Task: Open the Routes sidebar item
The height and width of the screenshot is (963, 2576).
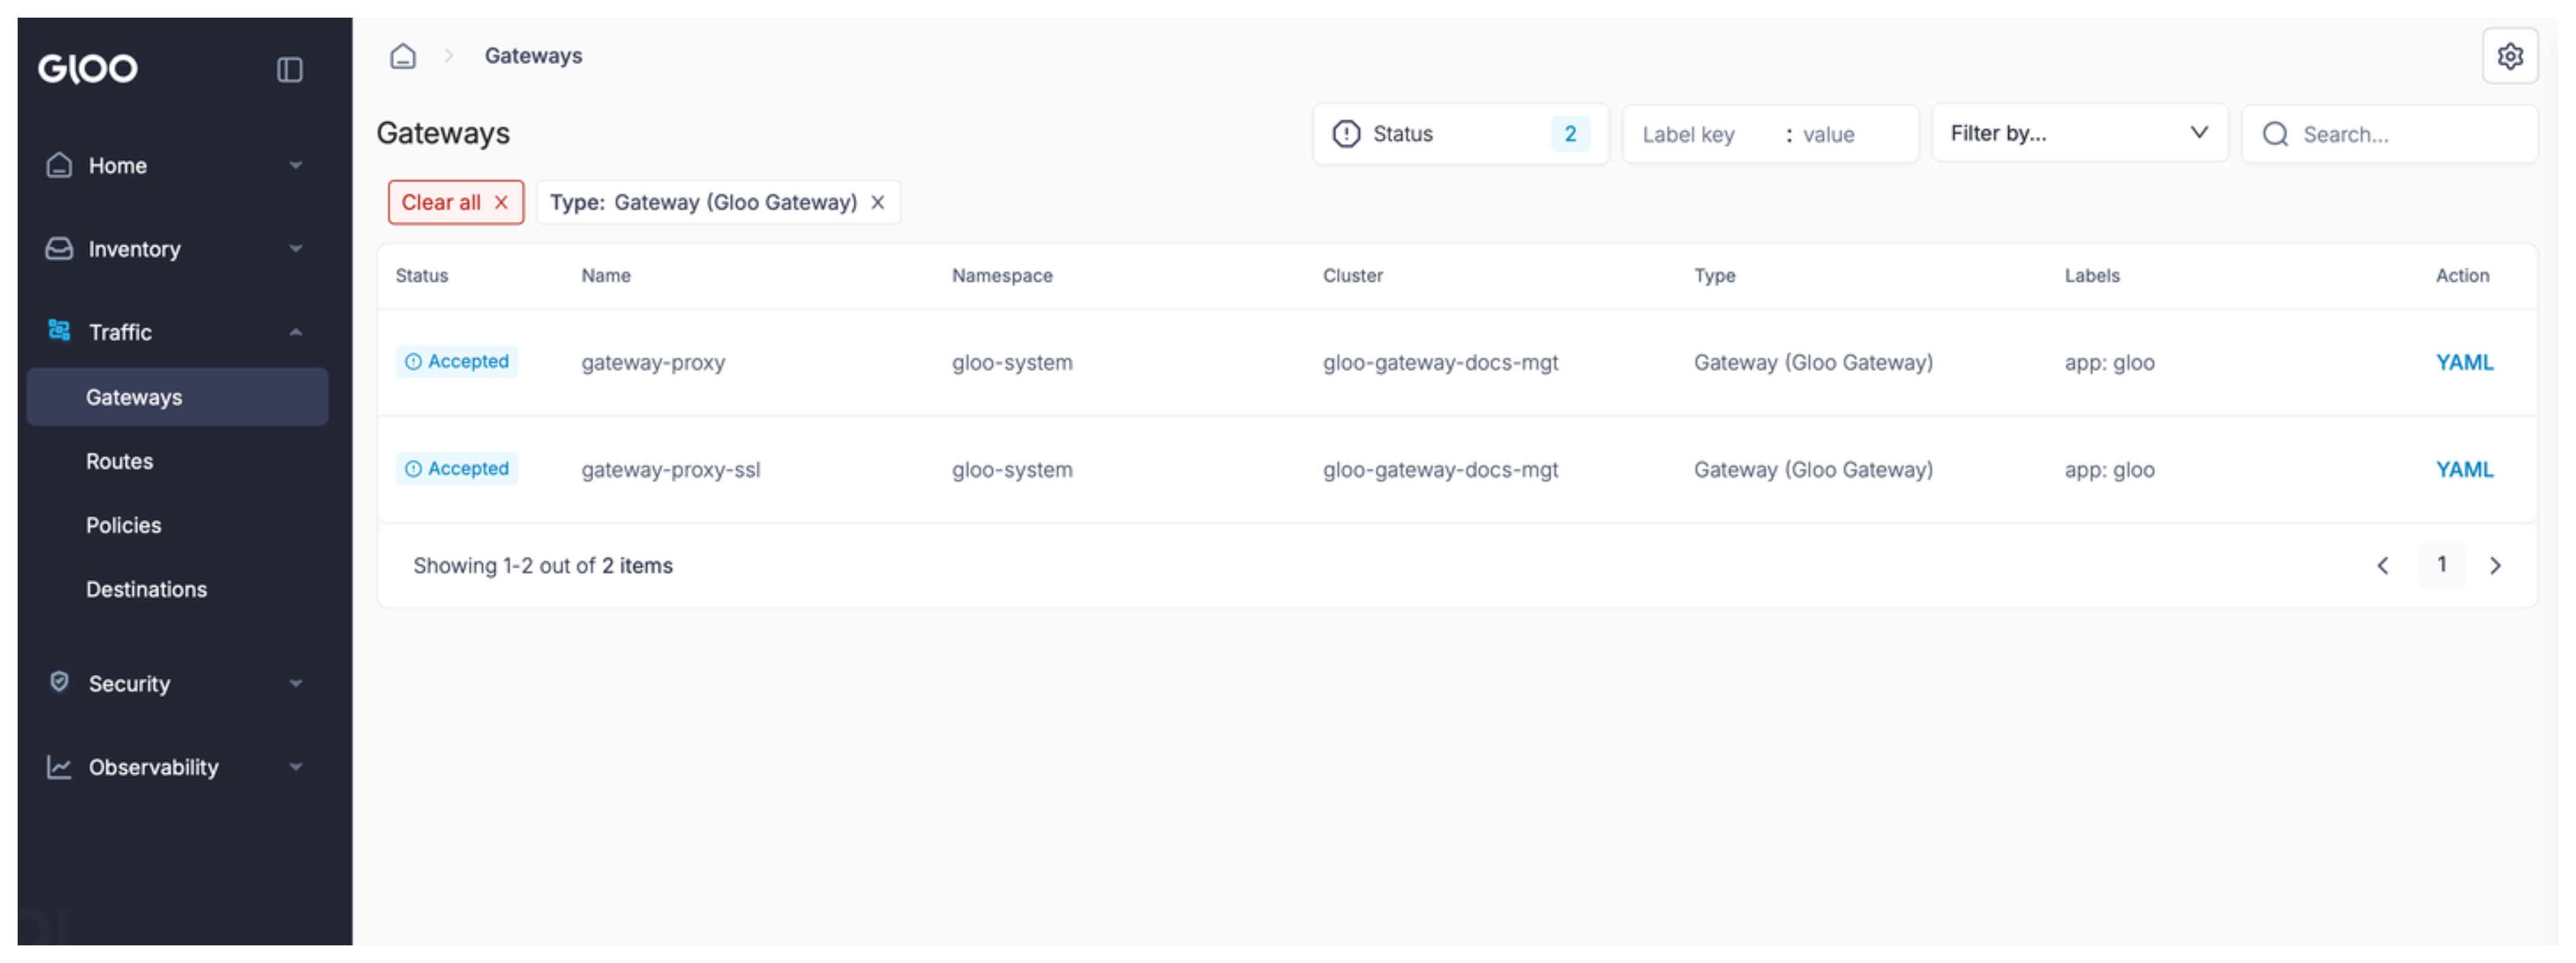Action: [x=119, y=461]
